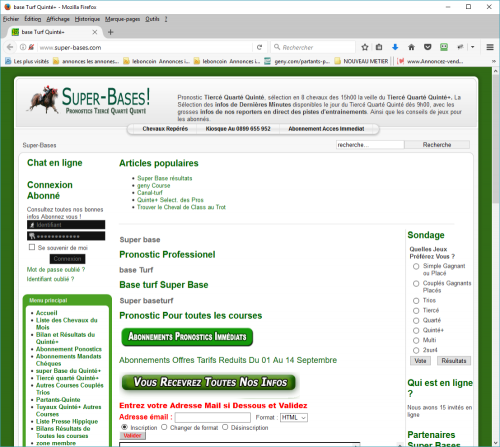Open the Marque-pages menu
Viewport: 500px width, 447px height.
[122, 19]
